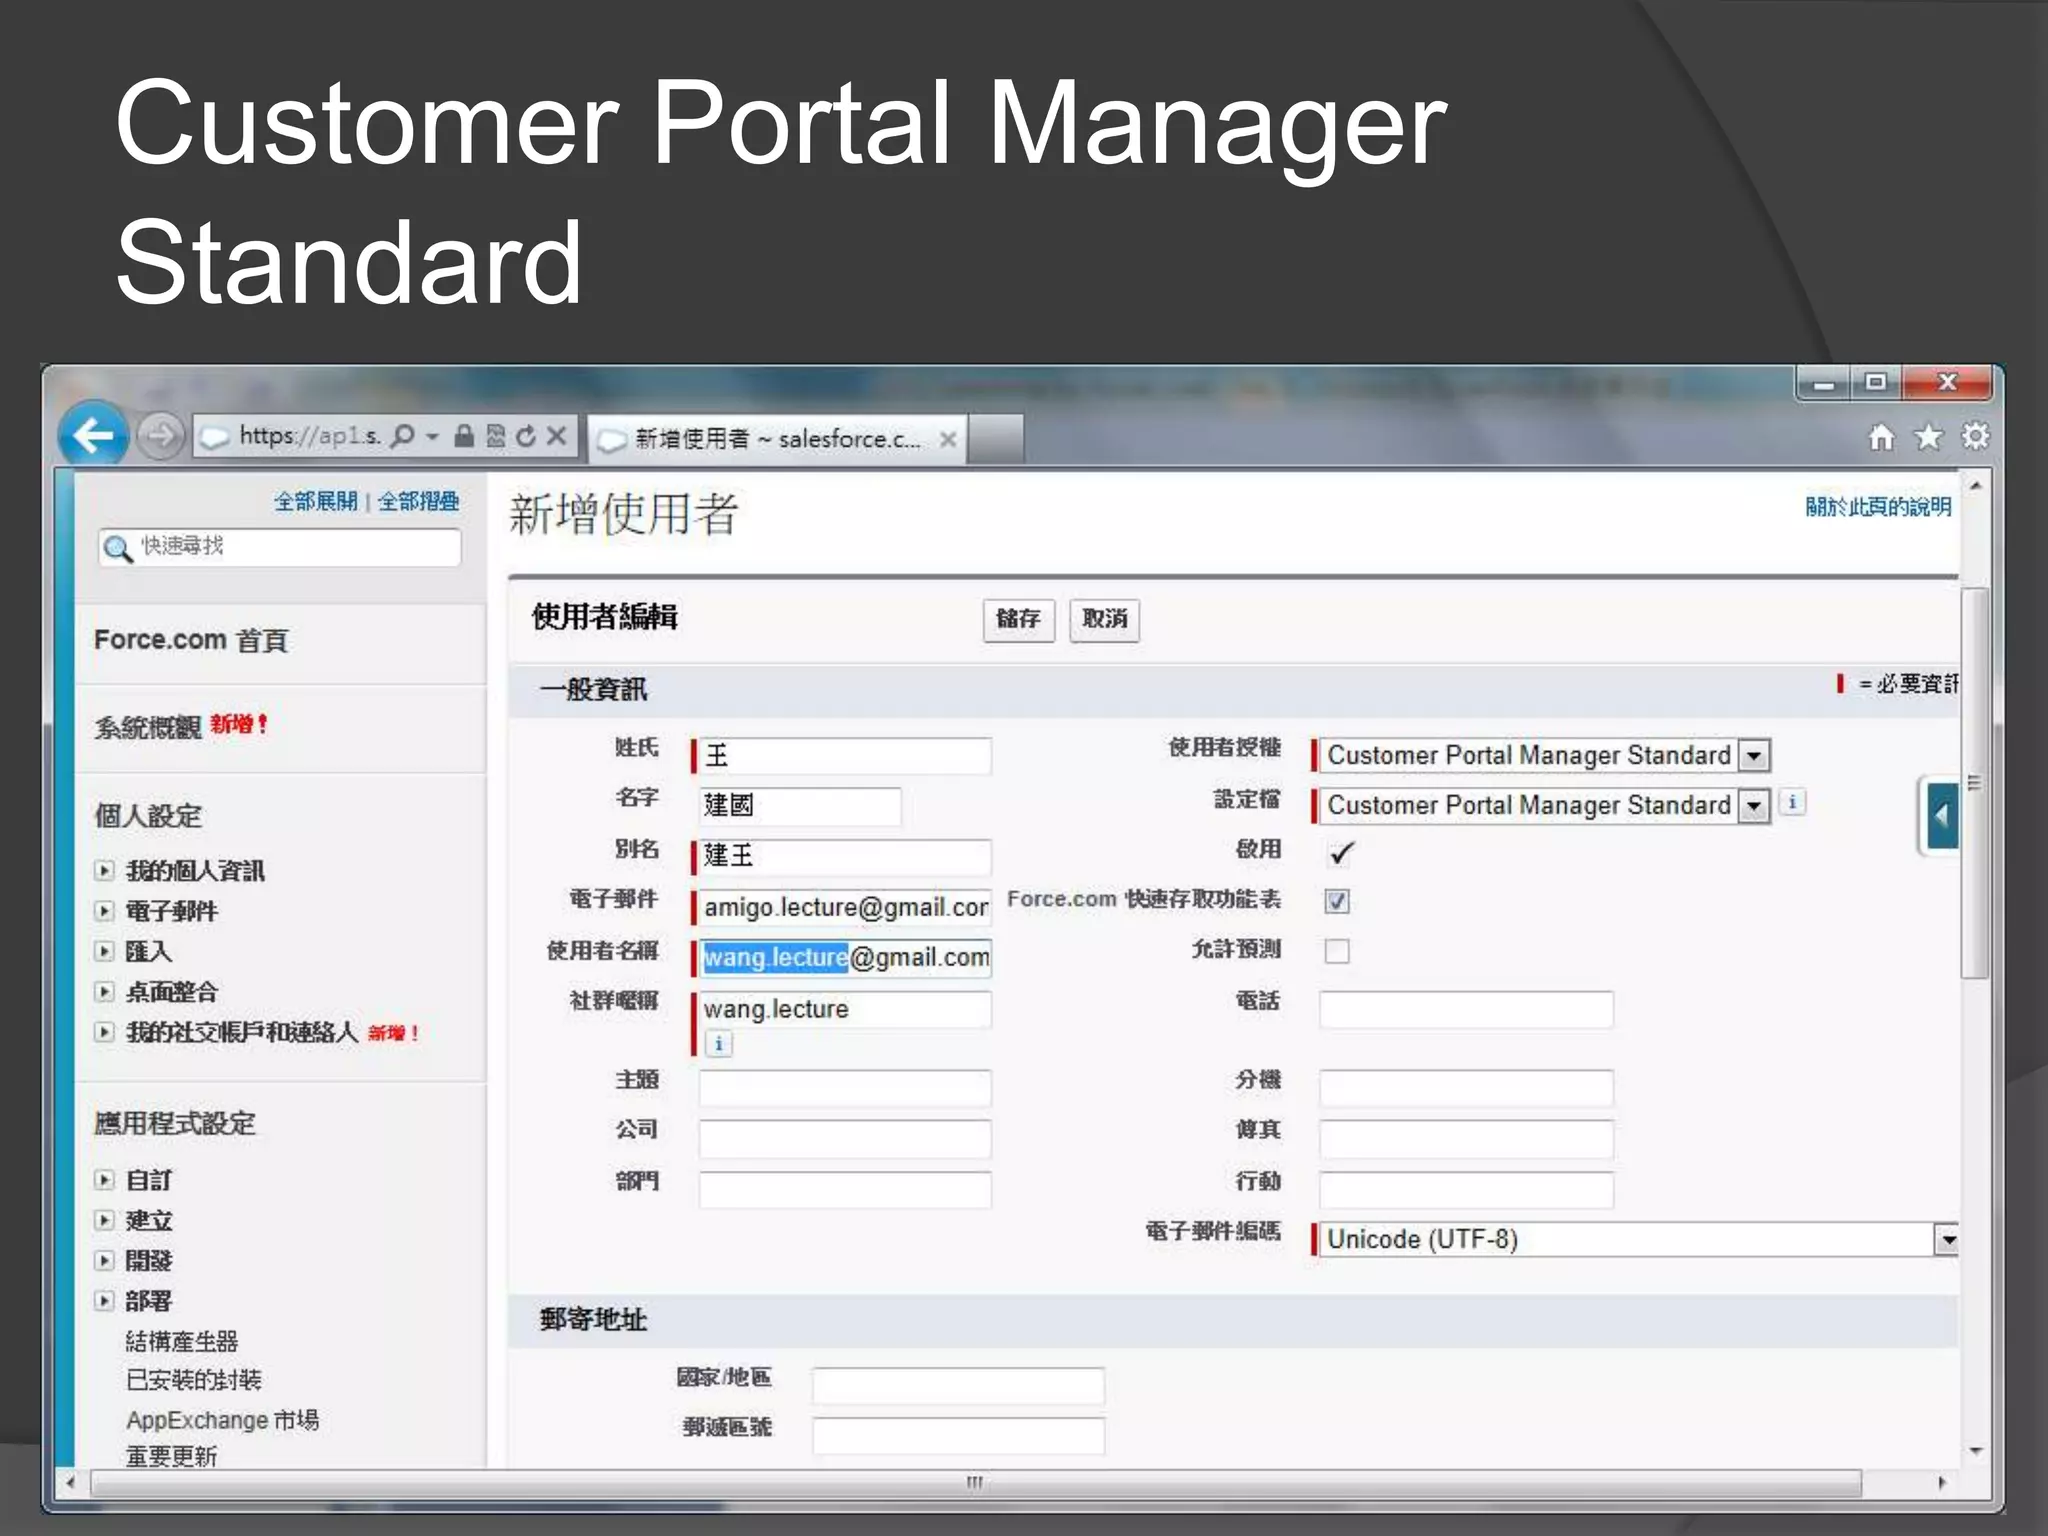
Task: Click the browser forward arrow button
Action: click(x=160, y=436)
